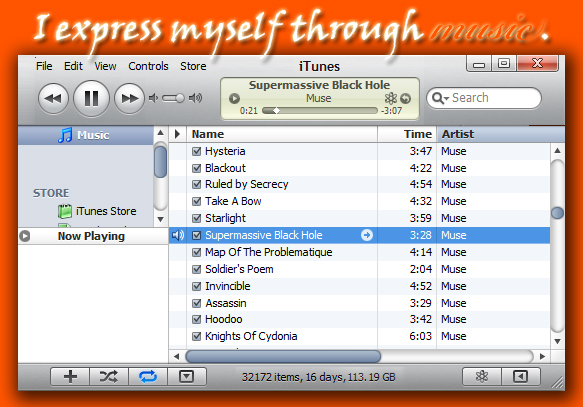The height and width of the screenshot is (407, 583).
Task: Uncheck the Blackout checkbox
Action: [x=197, y=168]
